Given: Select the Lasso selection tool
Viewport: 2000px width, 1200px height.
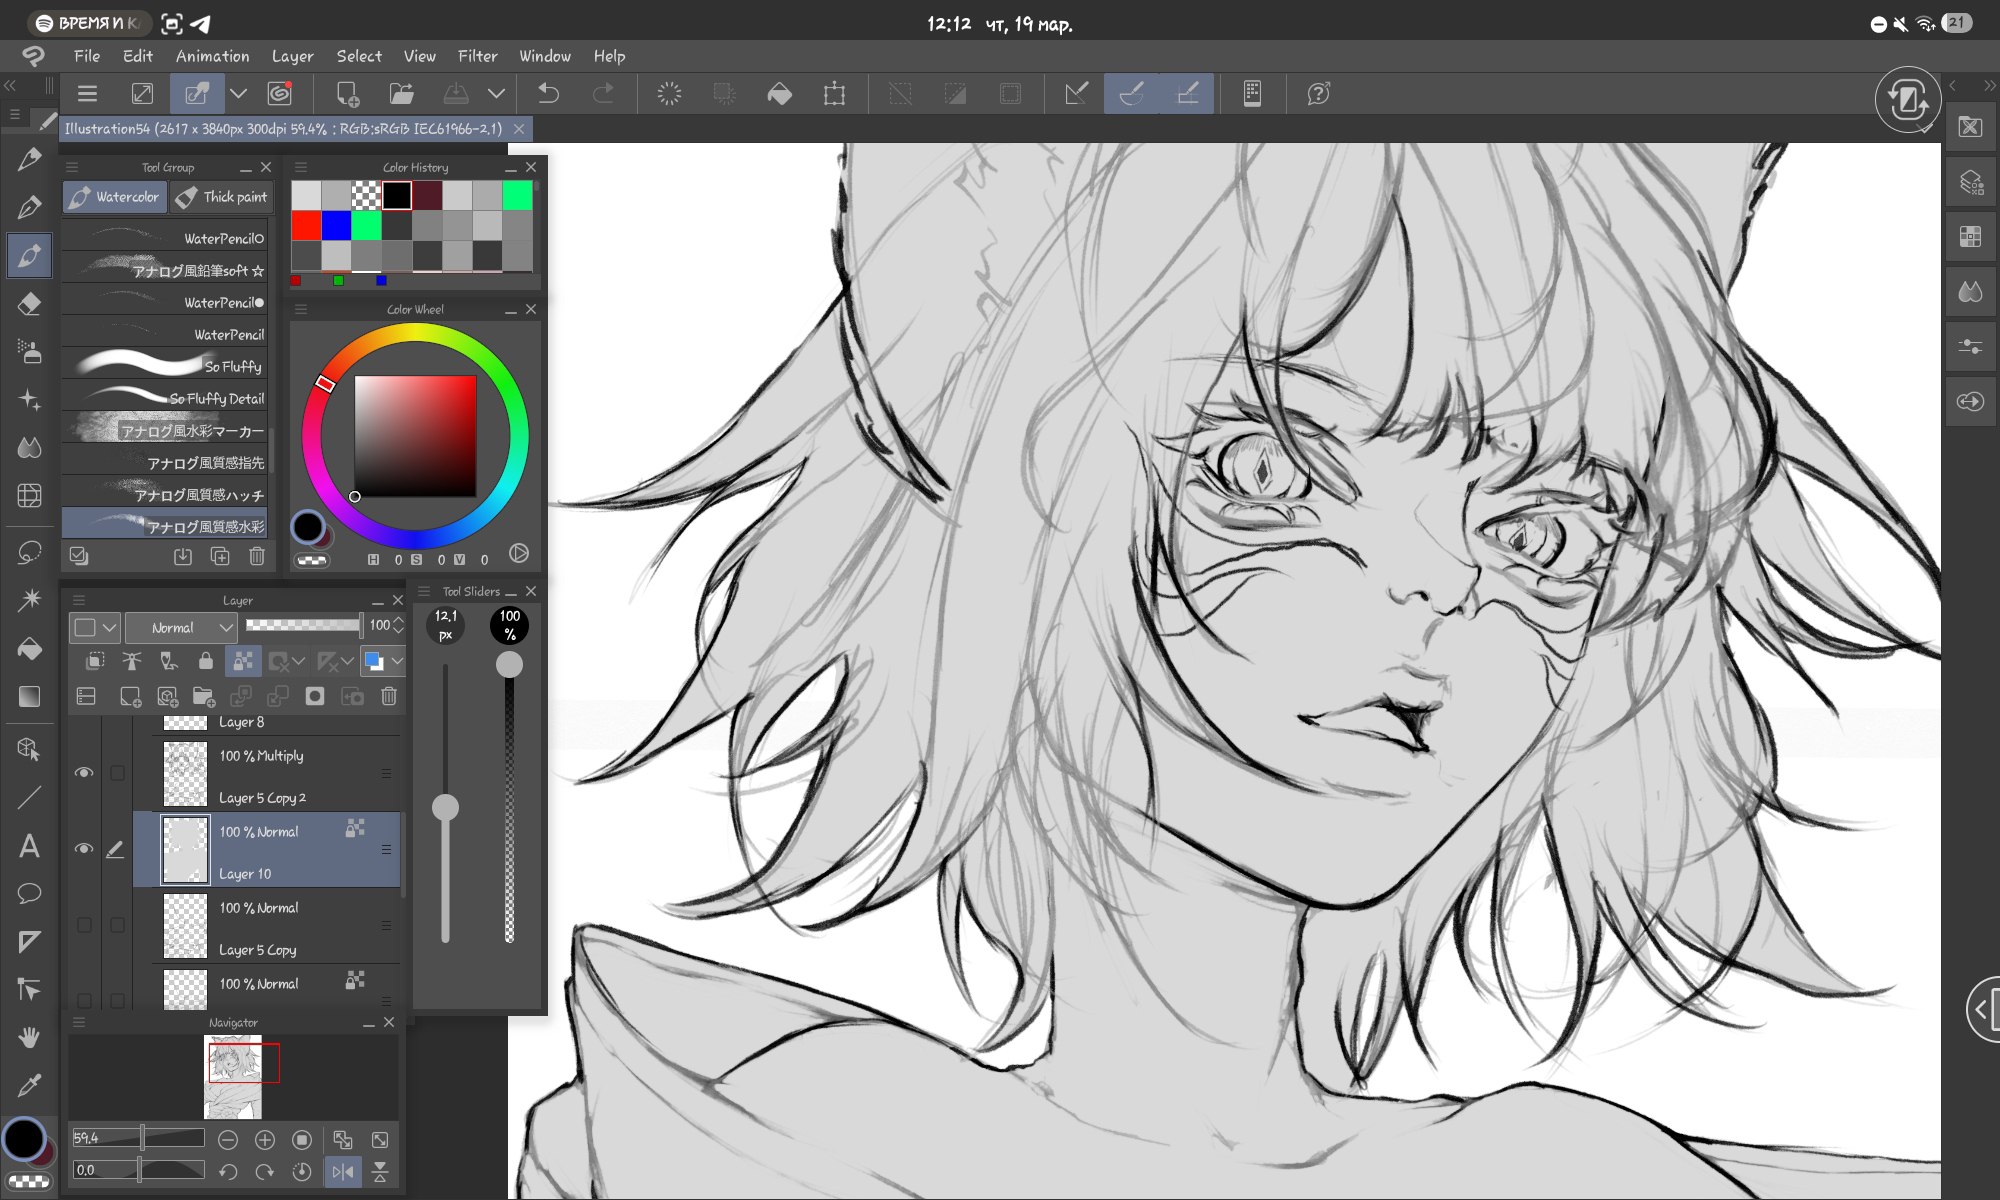Looking at the screenshot, I should [x=29, y=552].
